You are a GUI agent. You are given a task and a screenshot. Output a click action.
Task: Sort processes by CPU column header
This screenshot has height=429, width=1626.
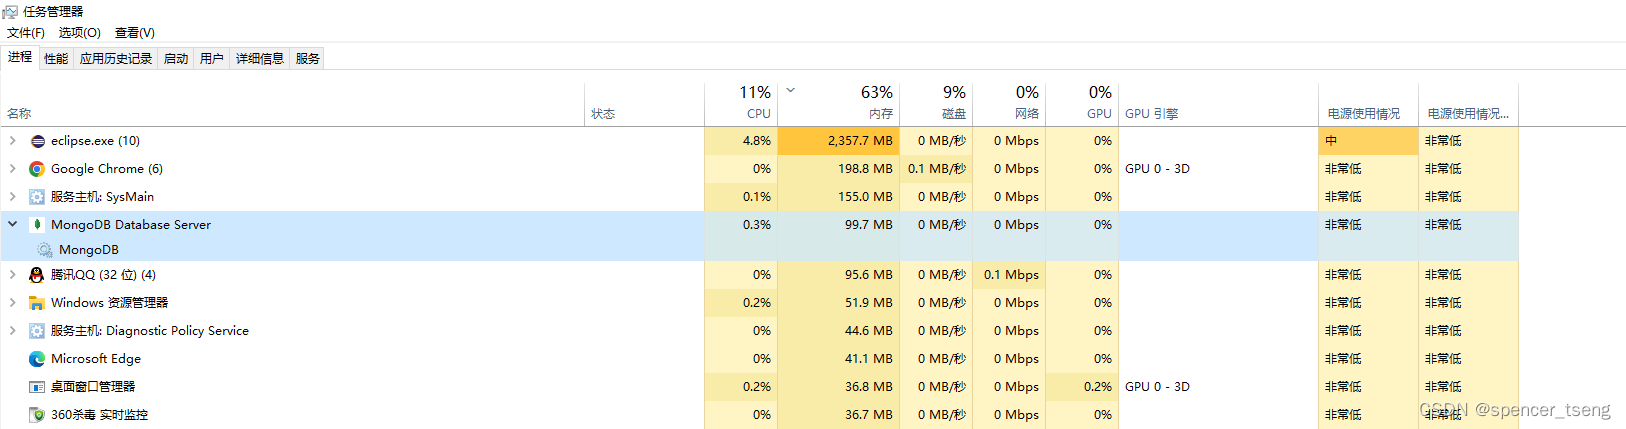[x=741, y=102]
